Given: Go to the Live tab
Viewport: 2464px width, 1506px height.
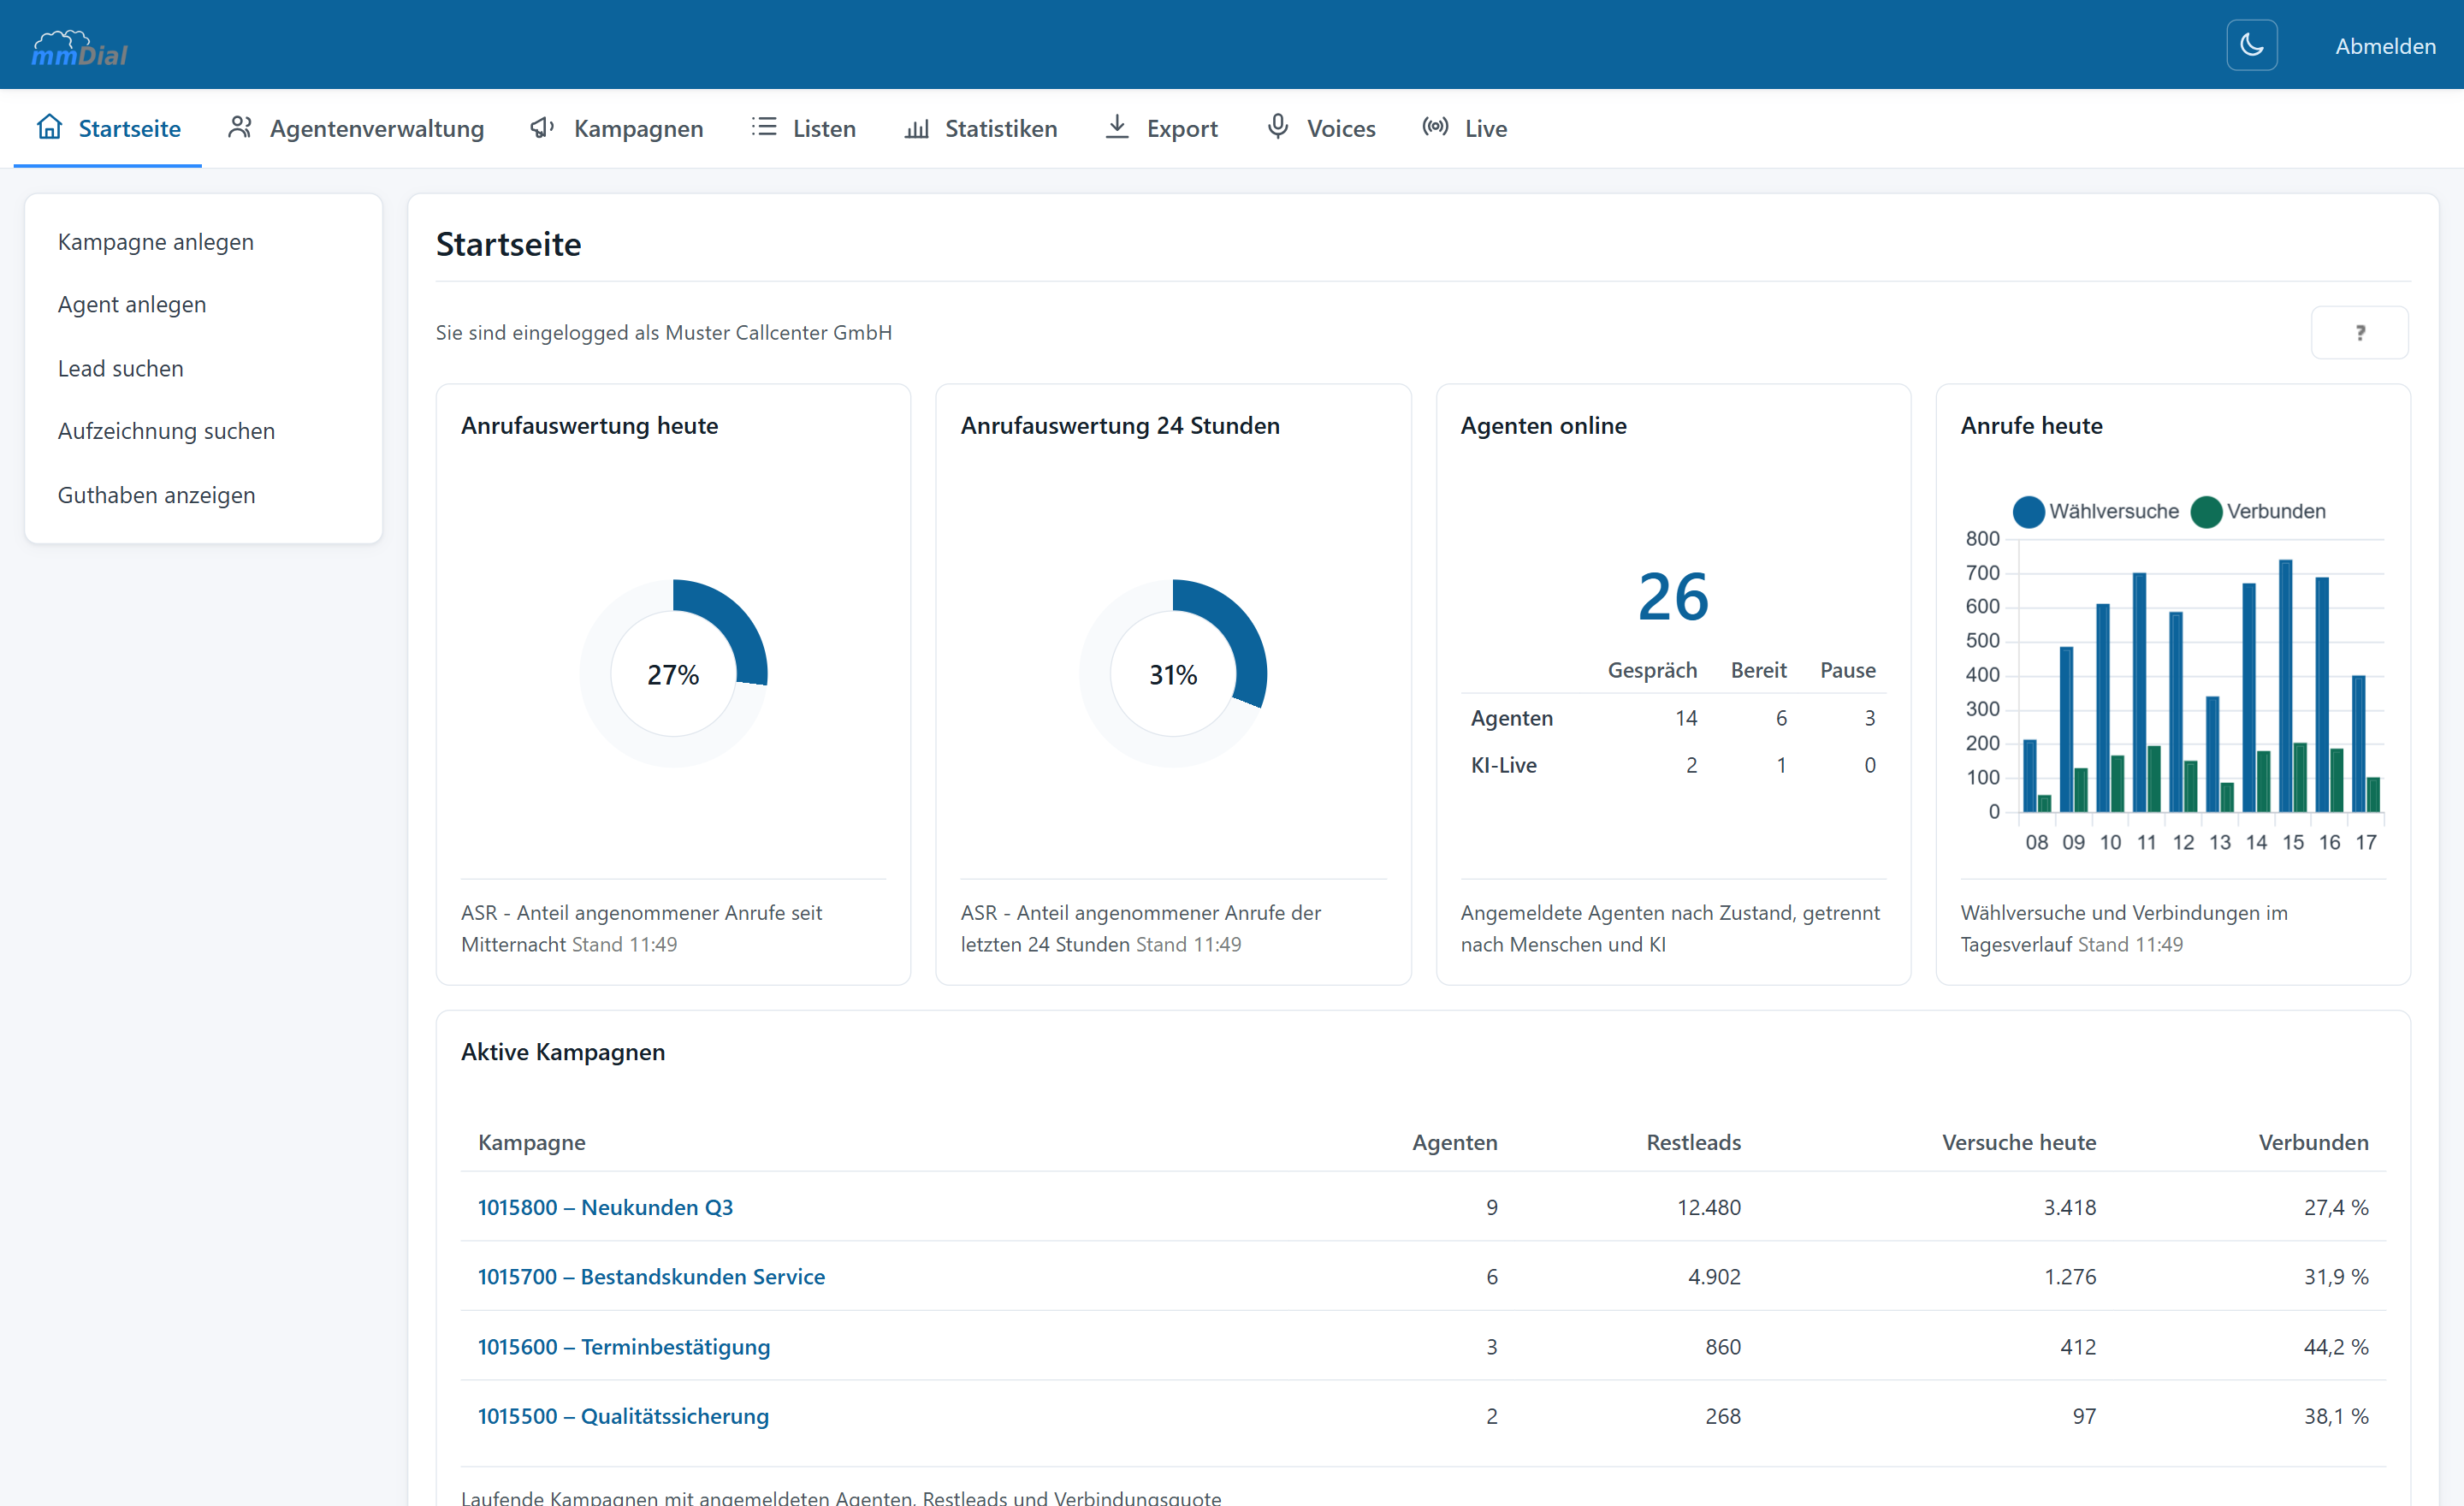Looking at the screenshot, I should click(x=1464, y=128).
